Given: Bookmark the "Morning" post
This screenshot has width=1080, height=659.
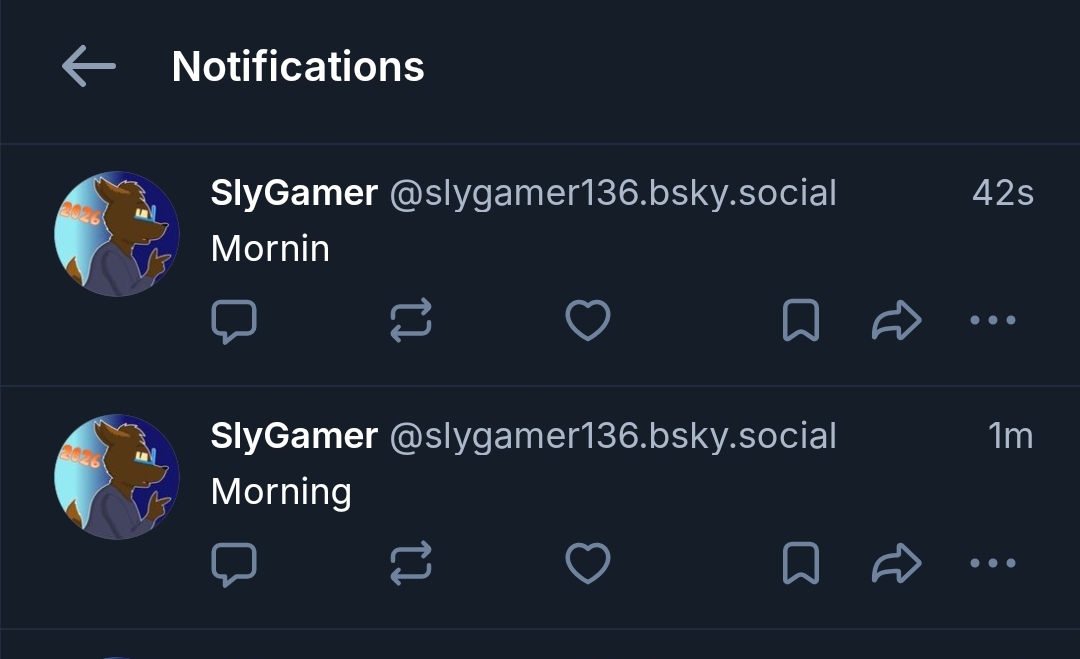Looking at the screenshot, I should tap(800, 564).
